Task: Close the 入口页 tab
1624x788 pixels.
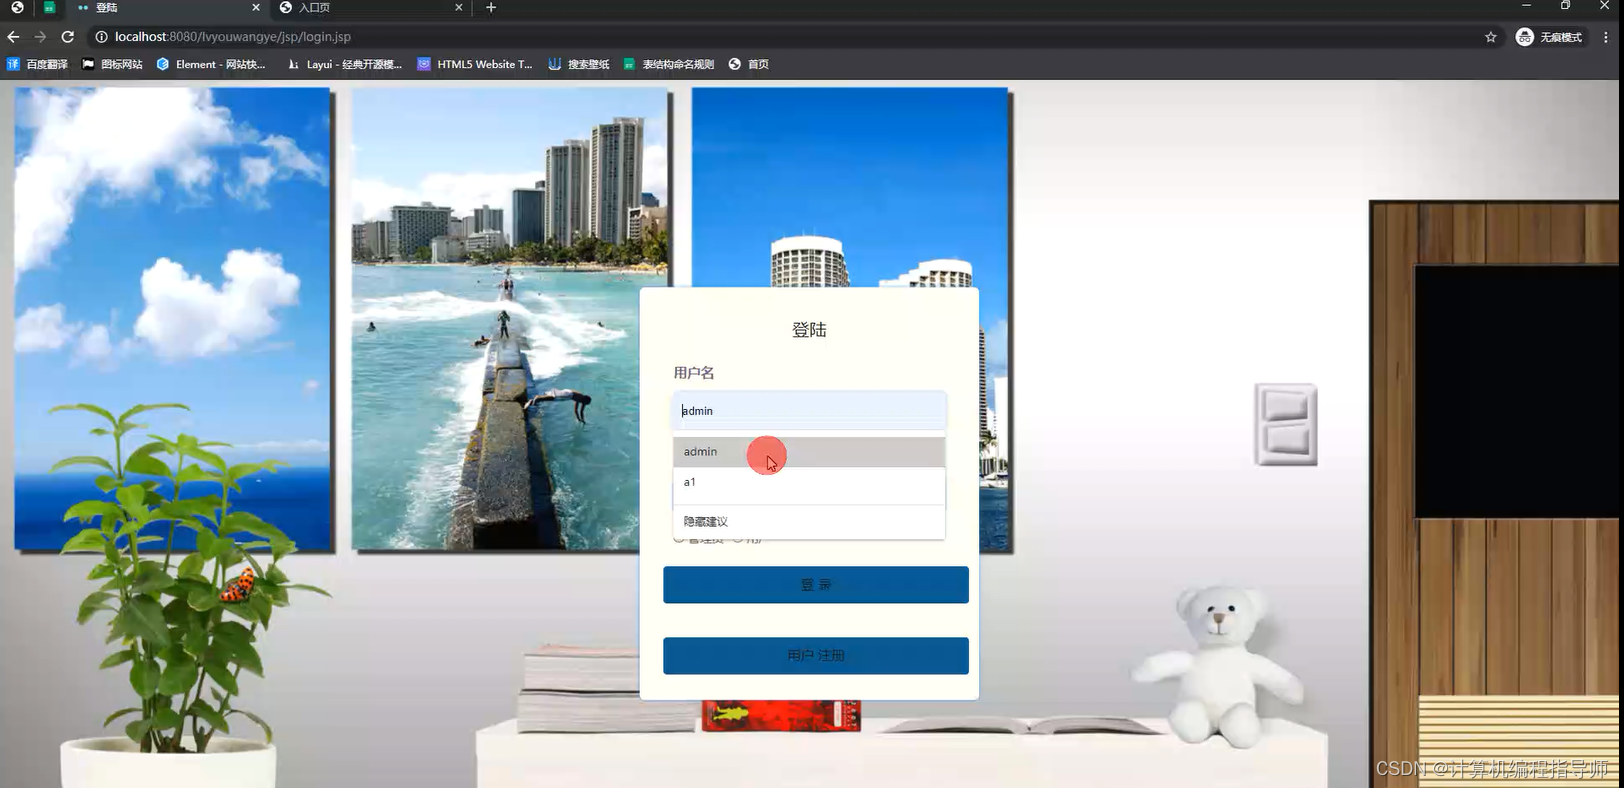Action: tap(459, 7)
